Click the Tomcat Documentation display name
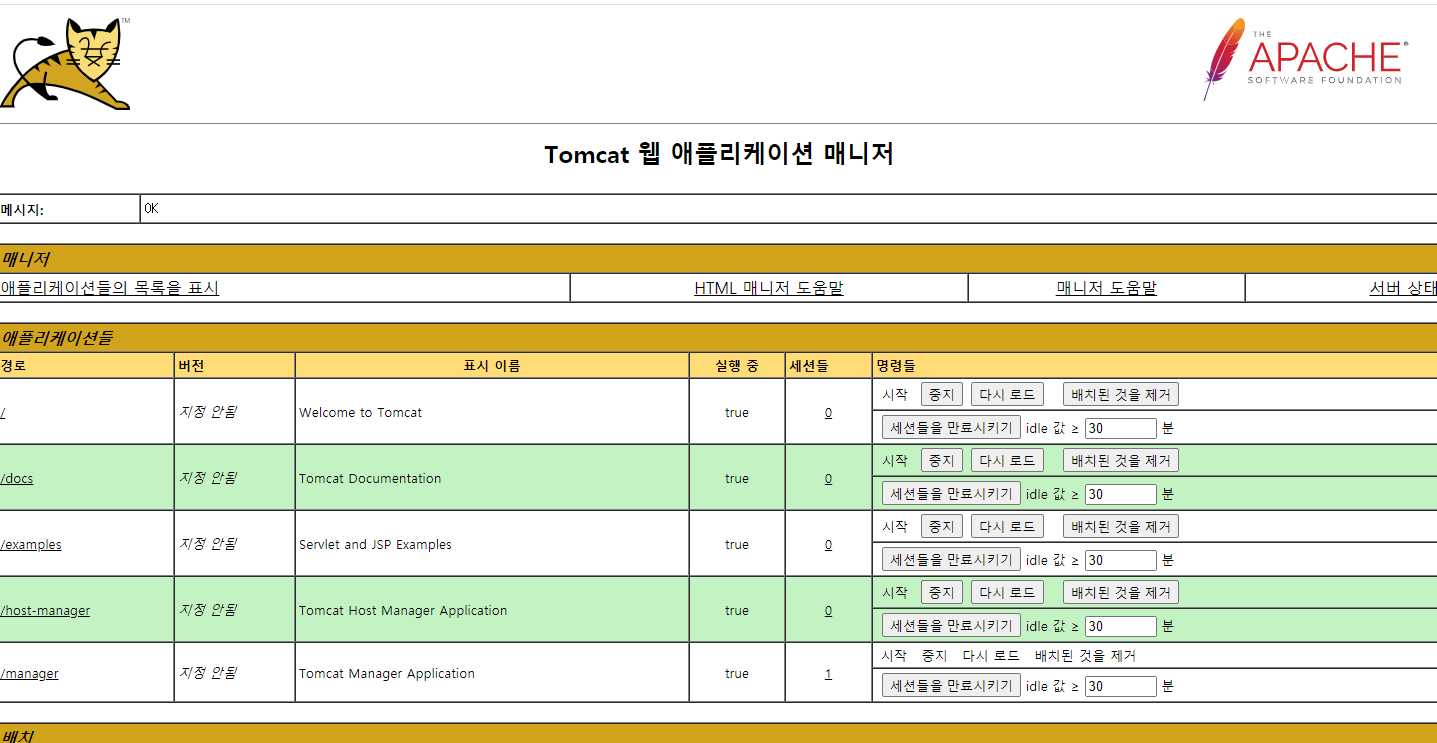The height and width of the screenshot is (743, 1437). [x=370, y=478]
